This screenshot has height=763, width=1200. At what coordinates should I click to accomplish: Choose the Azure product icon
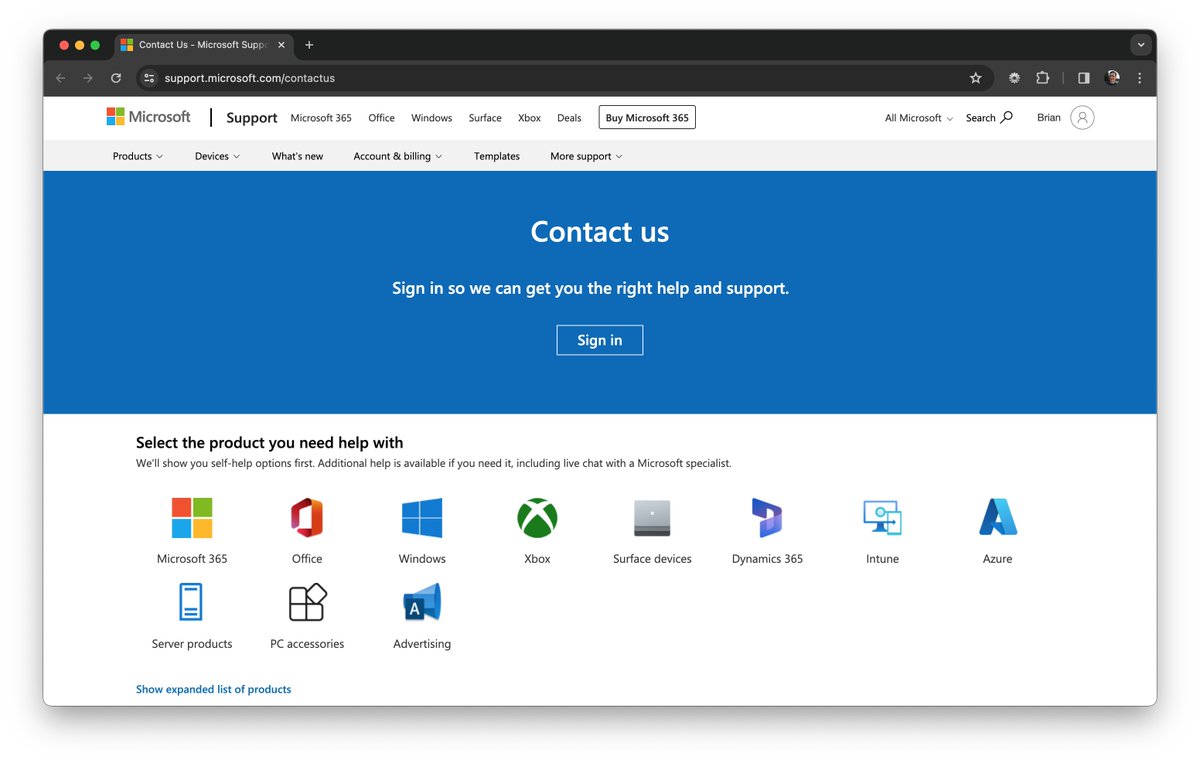[997, 518]
